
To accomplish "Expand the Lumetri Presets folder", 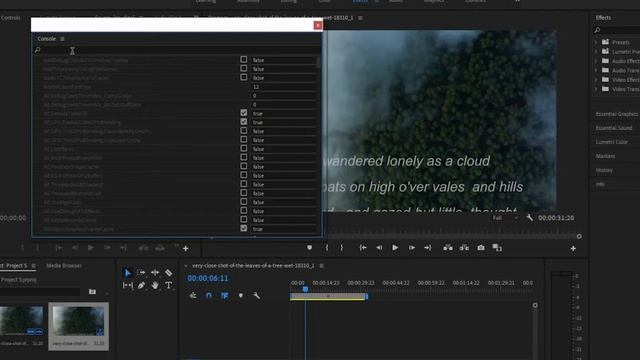I will (596, 51).
